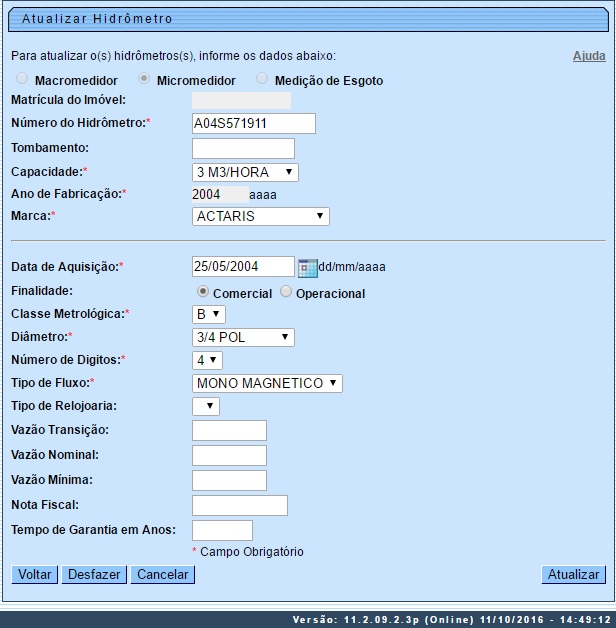
Task: Open the Classe Metrológica dropdown
Action: (208, 314)
